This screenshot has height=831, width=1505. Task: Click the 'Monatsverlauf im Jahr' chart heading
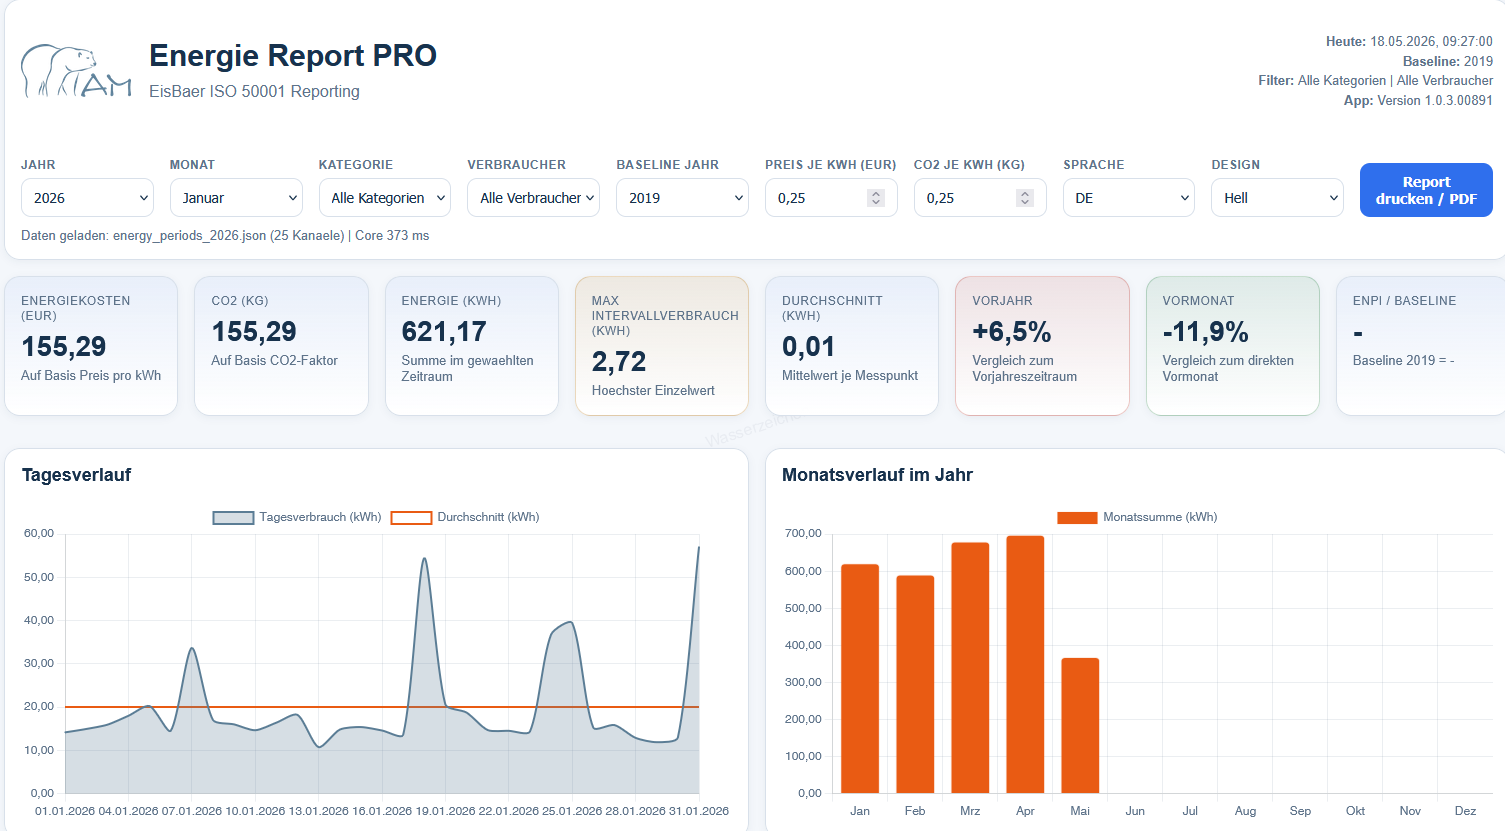pyautogui.click(x=877, y=475)
